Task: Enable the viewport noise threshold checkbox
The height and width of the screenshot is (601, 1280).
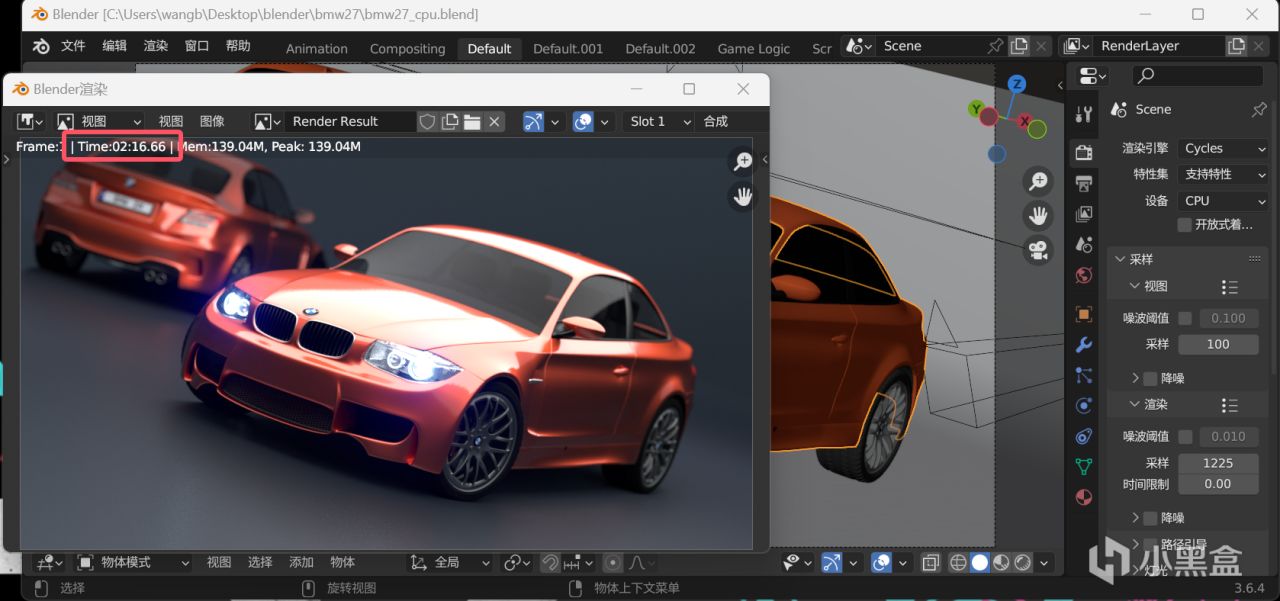Action: point(1185,318)
